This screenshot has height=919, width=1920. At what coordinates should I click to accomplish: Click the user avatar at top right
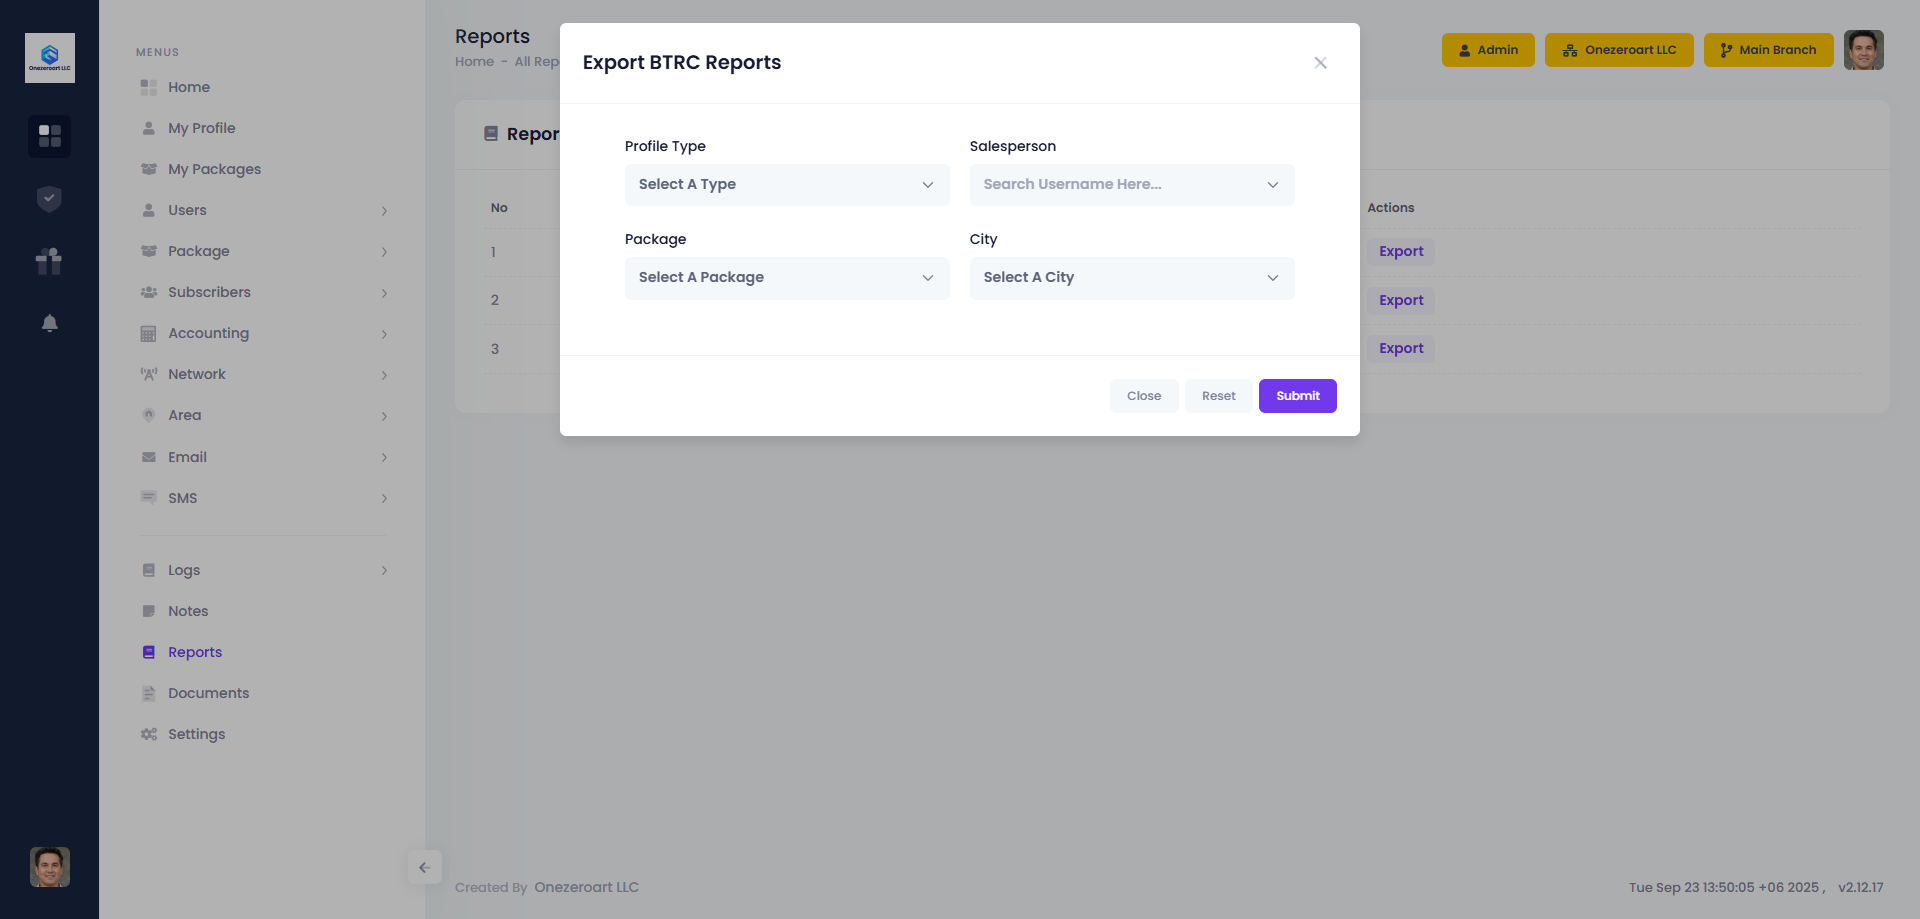click(1863, 50)
